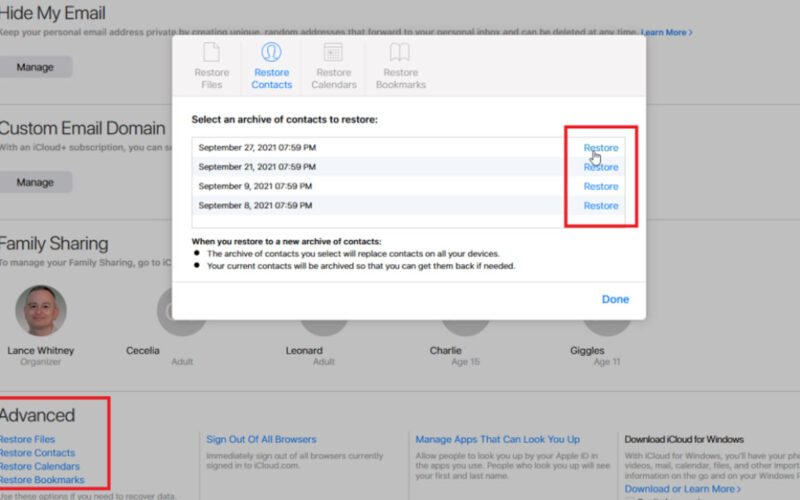800x500 pixels.
Task: Restore the September 8, 2021 archive
Action: click(601, 206)
